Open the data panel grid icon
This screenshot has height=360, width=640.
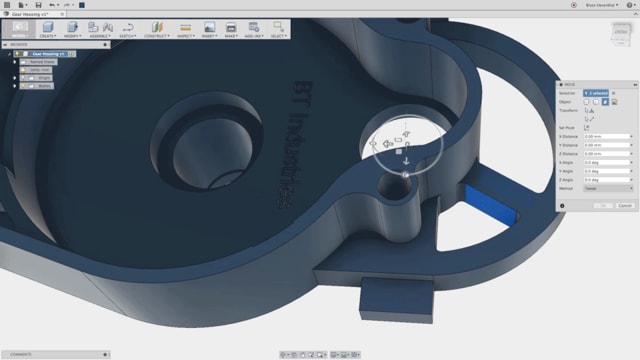(x=7, y=5)
